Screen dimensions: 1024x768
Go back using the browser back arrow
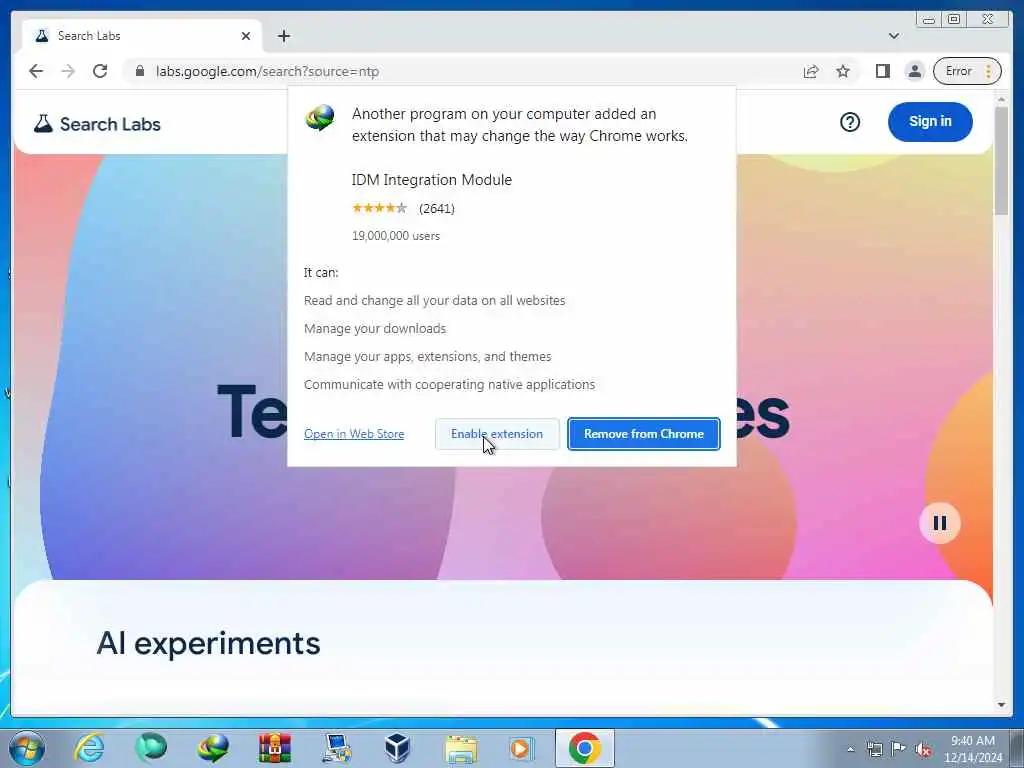(36, 71)
